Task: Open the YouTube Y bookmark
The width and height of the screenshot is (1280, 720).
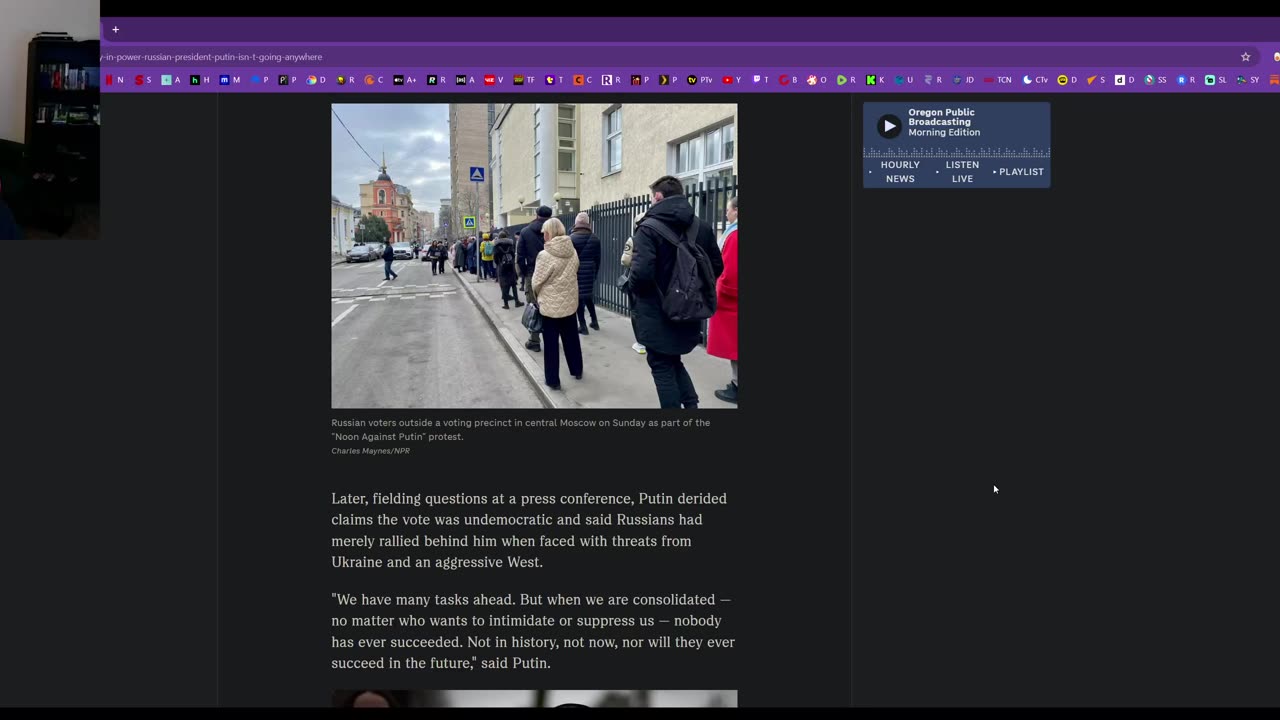Action: coord(732,80)
